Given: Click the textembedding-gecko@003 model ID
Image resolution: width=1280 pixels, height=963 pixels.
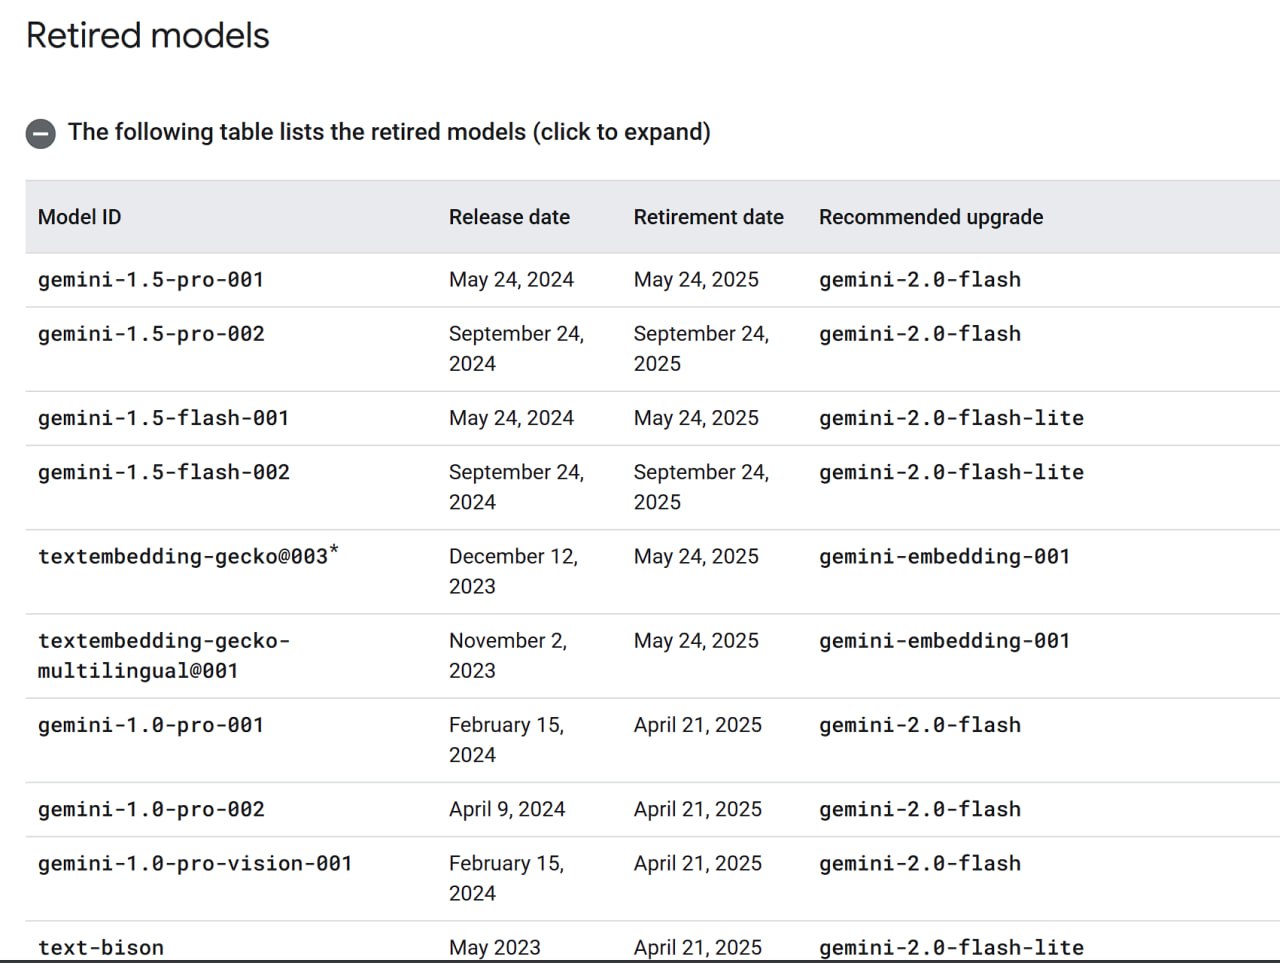Looking at the screenshot, I should point(182,557).
